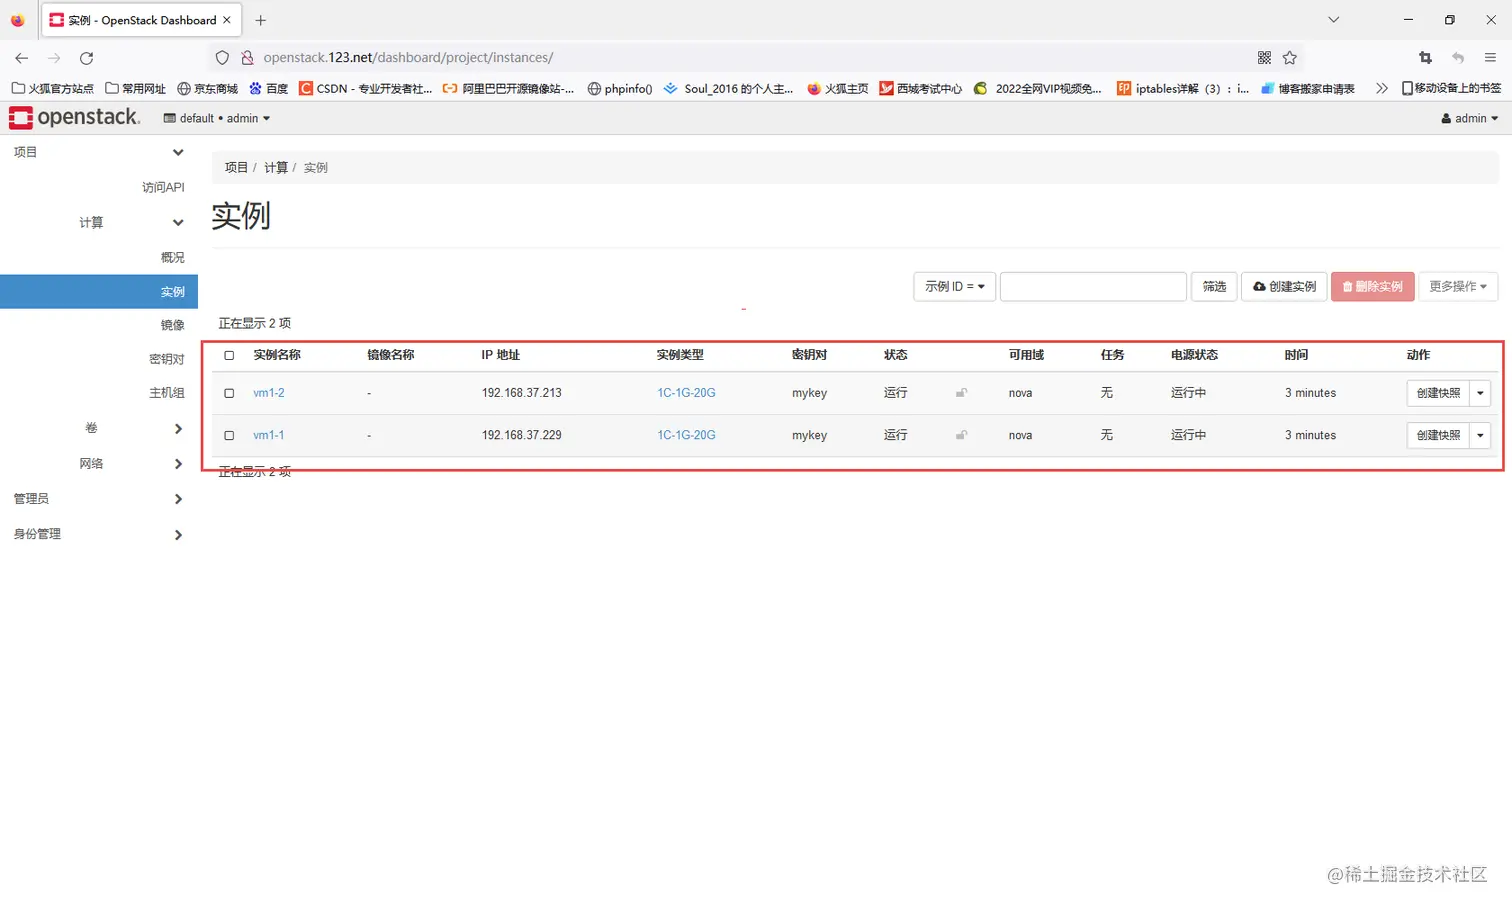Click the undo arrow toolbar icon
The width and height of the screenshot is (1512, 909).
click(x=1458, y=58)
